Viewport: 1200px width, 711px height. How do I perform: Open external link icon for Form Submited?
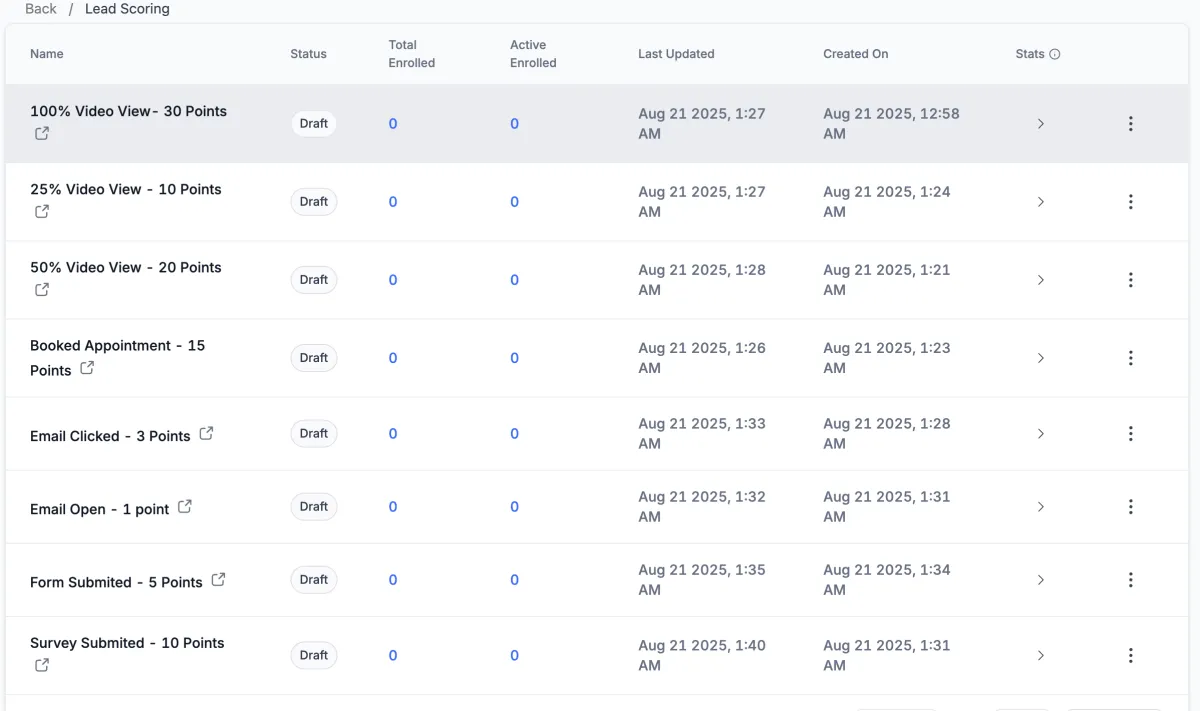218,580
